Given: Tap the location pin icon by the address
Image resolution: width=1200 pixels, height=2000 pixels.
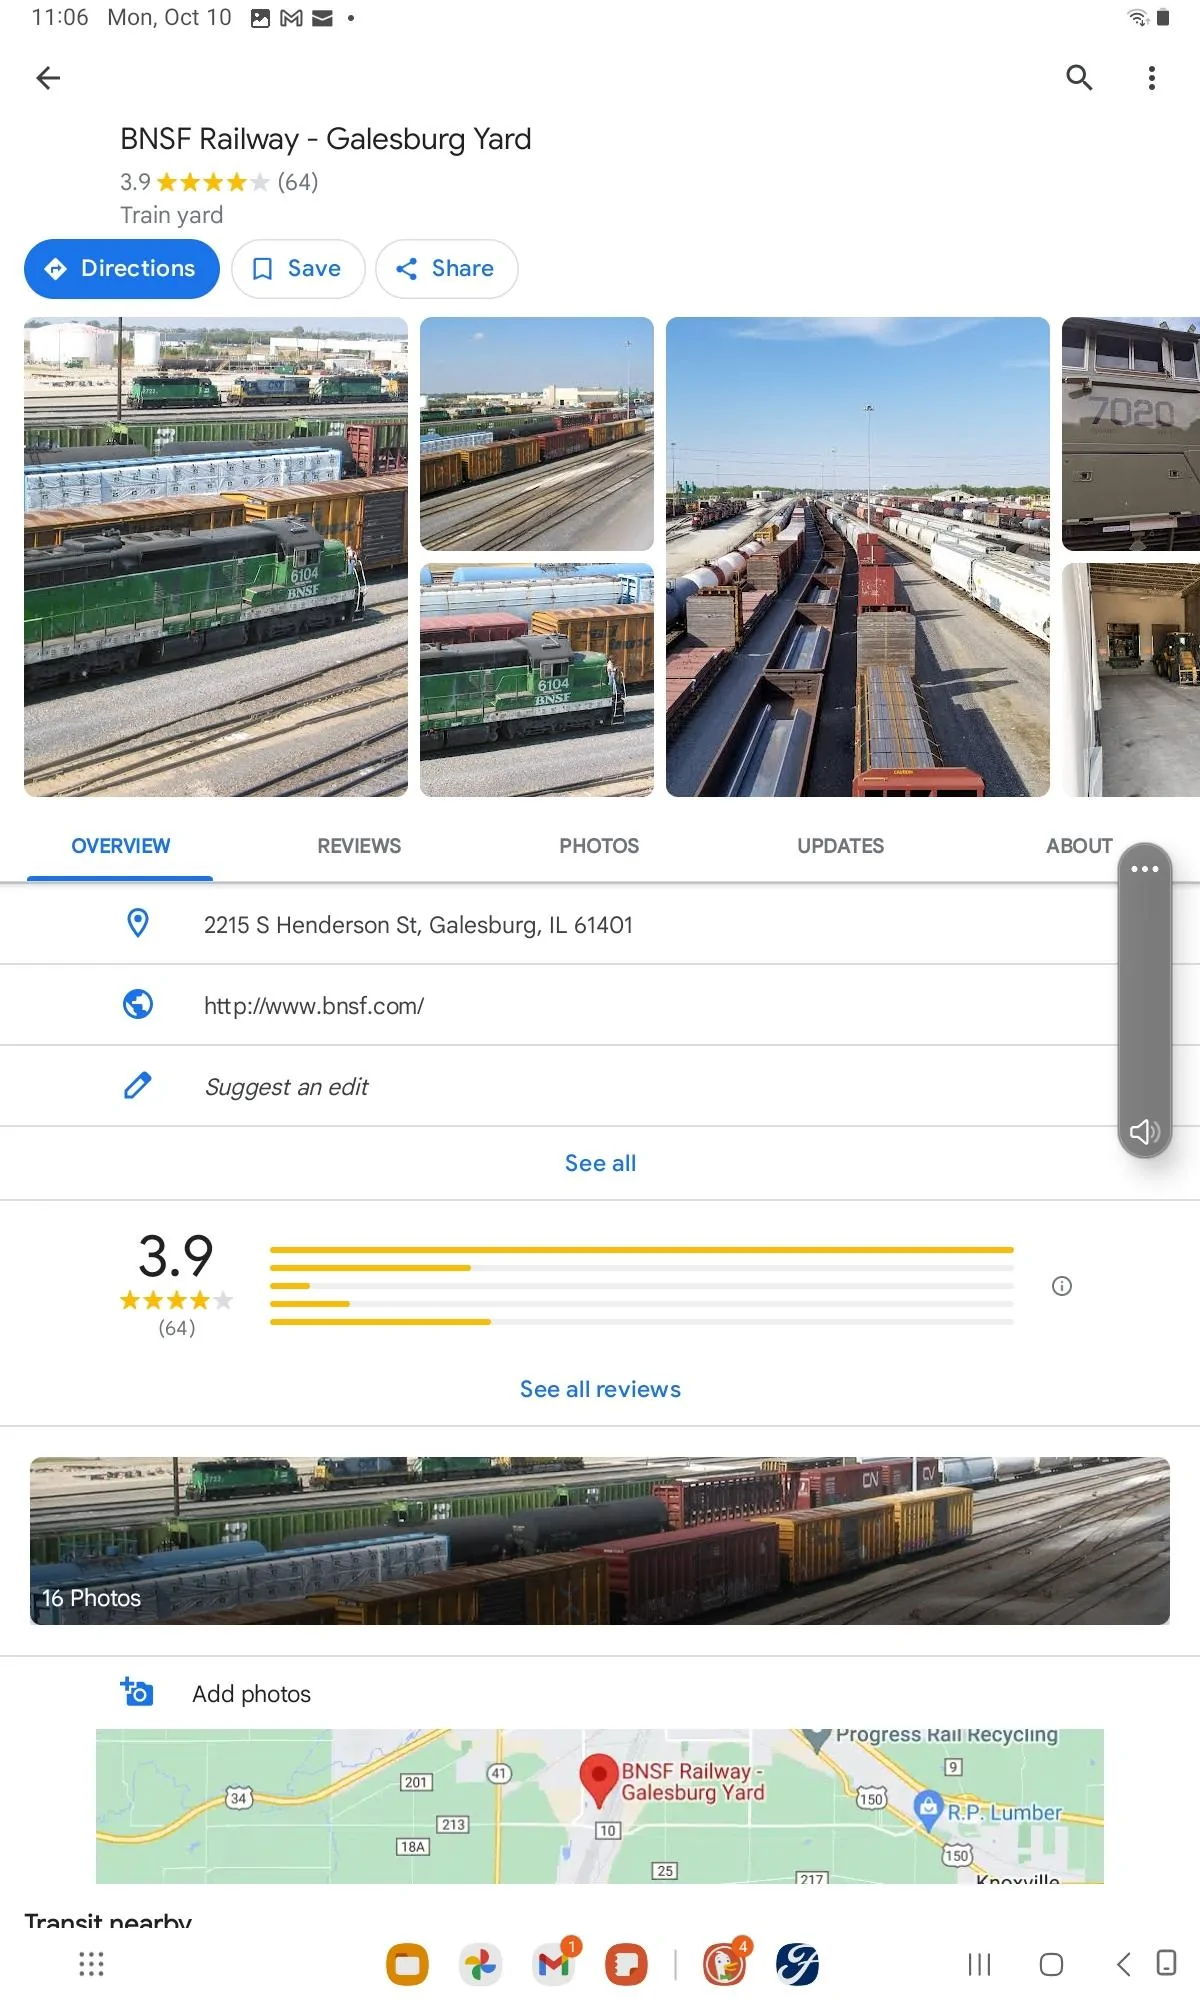Looking at the screenshot, I should click(x=138, y=923).
